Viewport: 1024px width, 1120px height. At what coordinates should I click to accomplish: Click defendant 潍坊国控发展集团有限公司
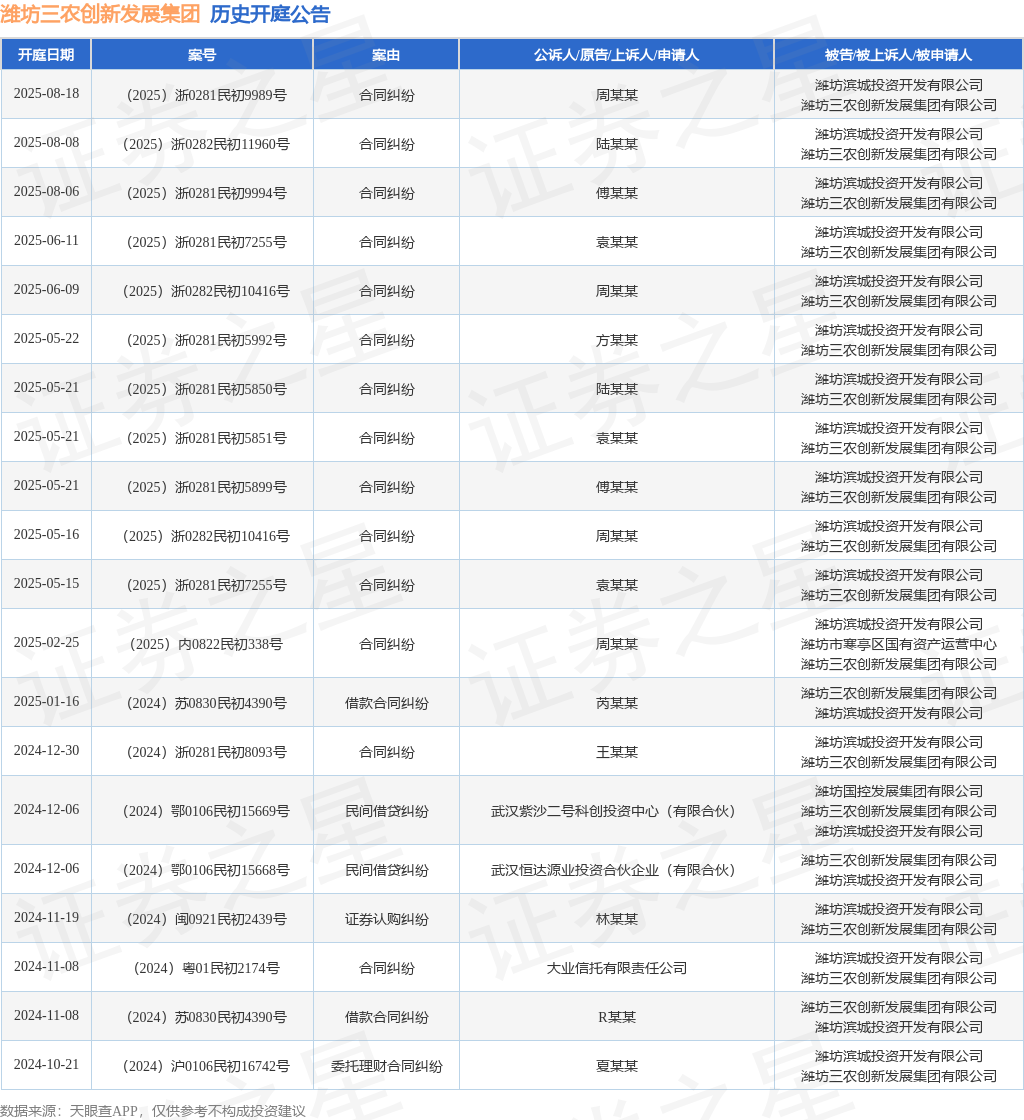pyautogui.click(x=898, y=791)
